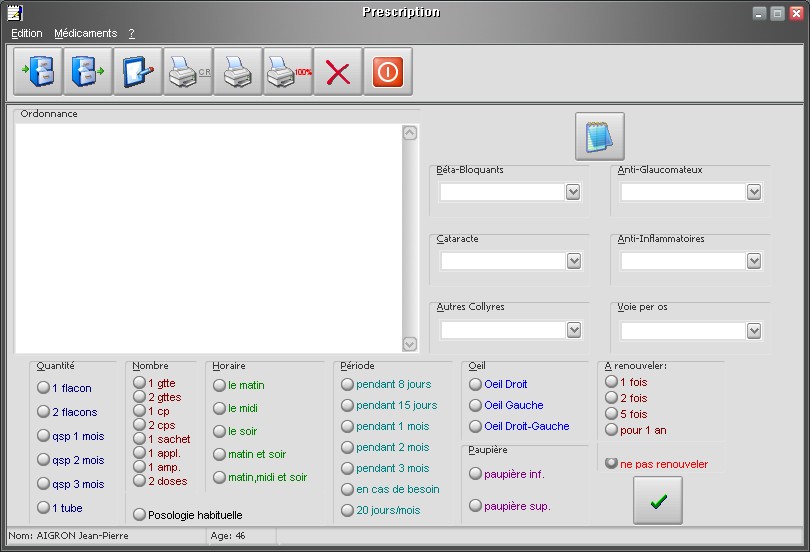Select paupière inf. option
Viewport: 810px width, 552px height.
[507, 474]
